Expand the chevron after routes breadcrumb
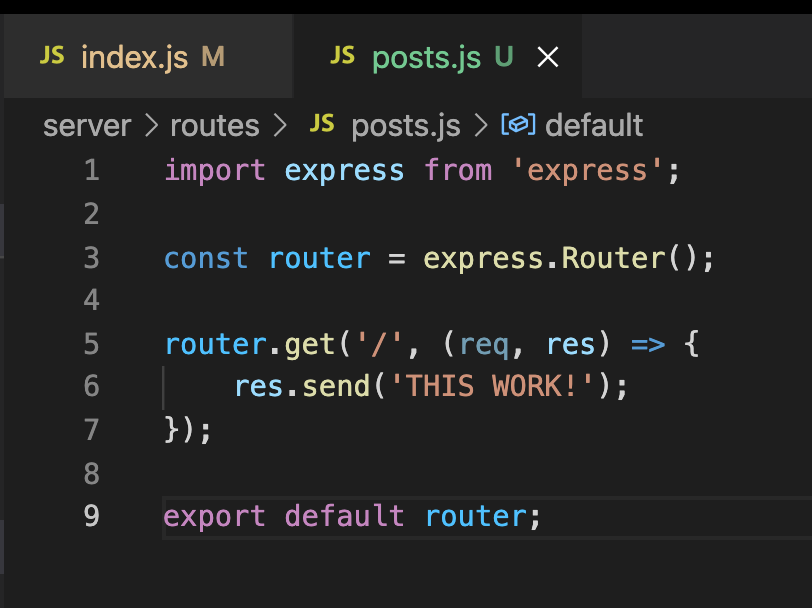This screenshot has height=608, width=812. pos(280,126)
